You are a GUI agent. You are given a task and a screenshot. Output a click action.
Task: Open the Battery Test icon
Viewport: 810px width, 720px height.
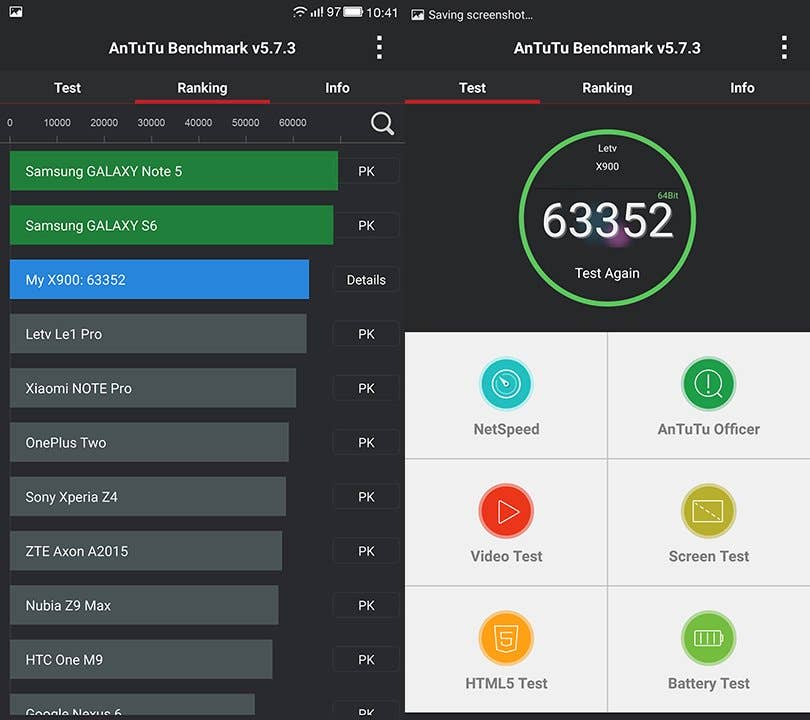(708, 638)
